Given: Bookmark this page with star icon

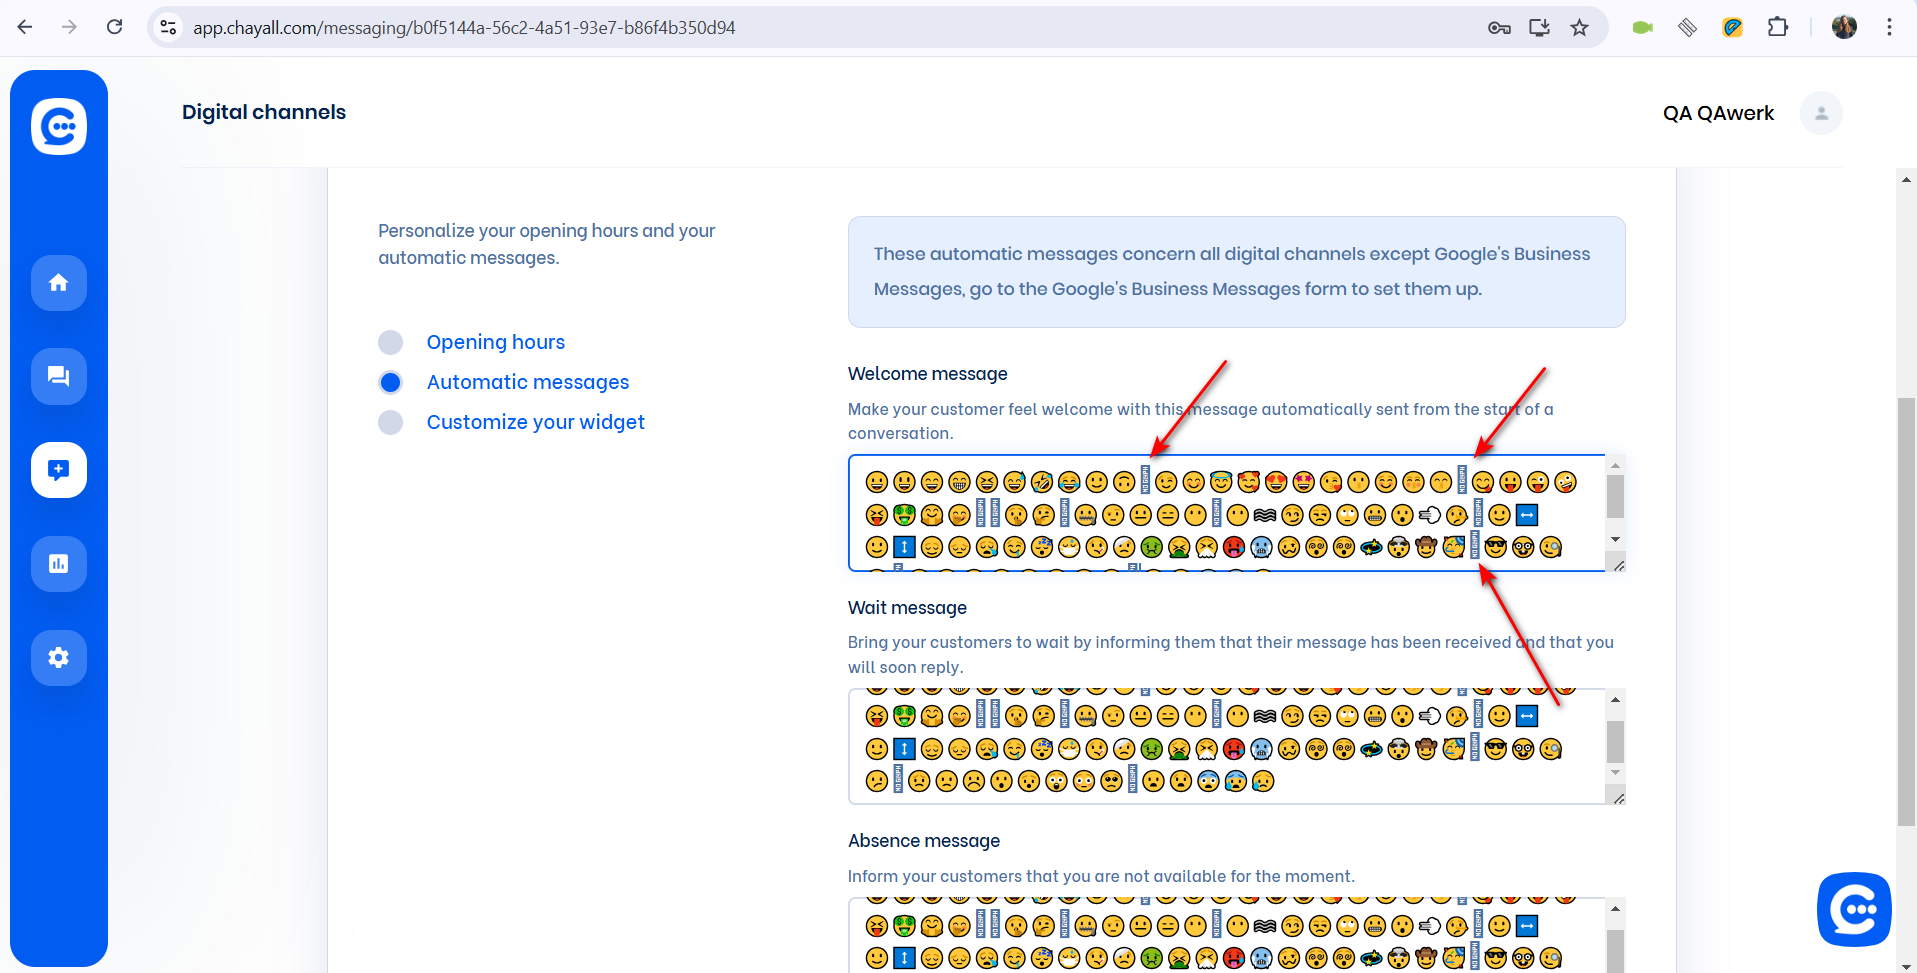Looking at the screenshot, I should pyautogui.click(x=1580, y=28).
